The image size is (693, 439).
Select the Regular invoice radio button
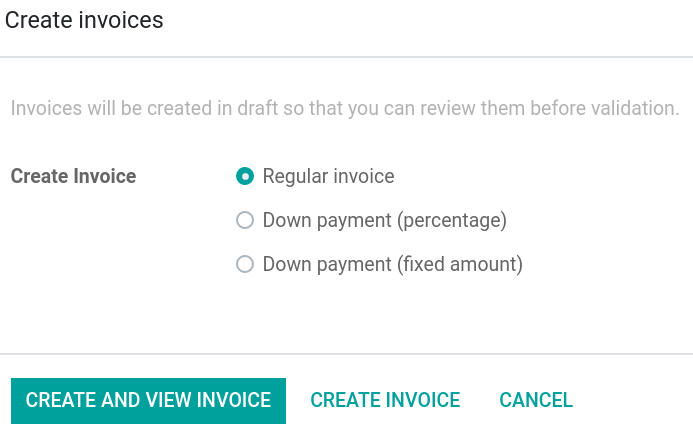(x=244, y=177)
